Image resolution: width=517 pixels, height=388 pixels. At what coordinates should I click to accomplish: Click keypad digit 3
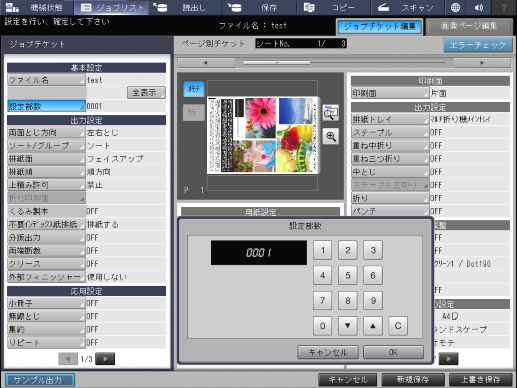point(373,250)
